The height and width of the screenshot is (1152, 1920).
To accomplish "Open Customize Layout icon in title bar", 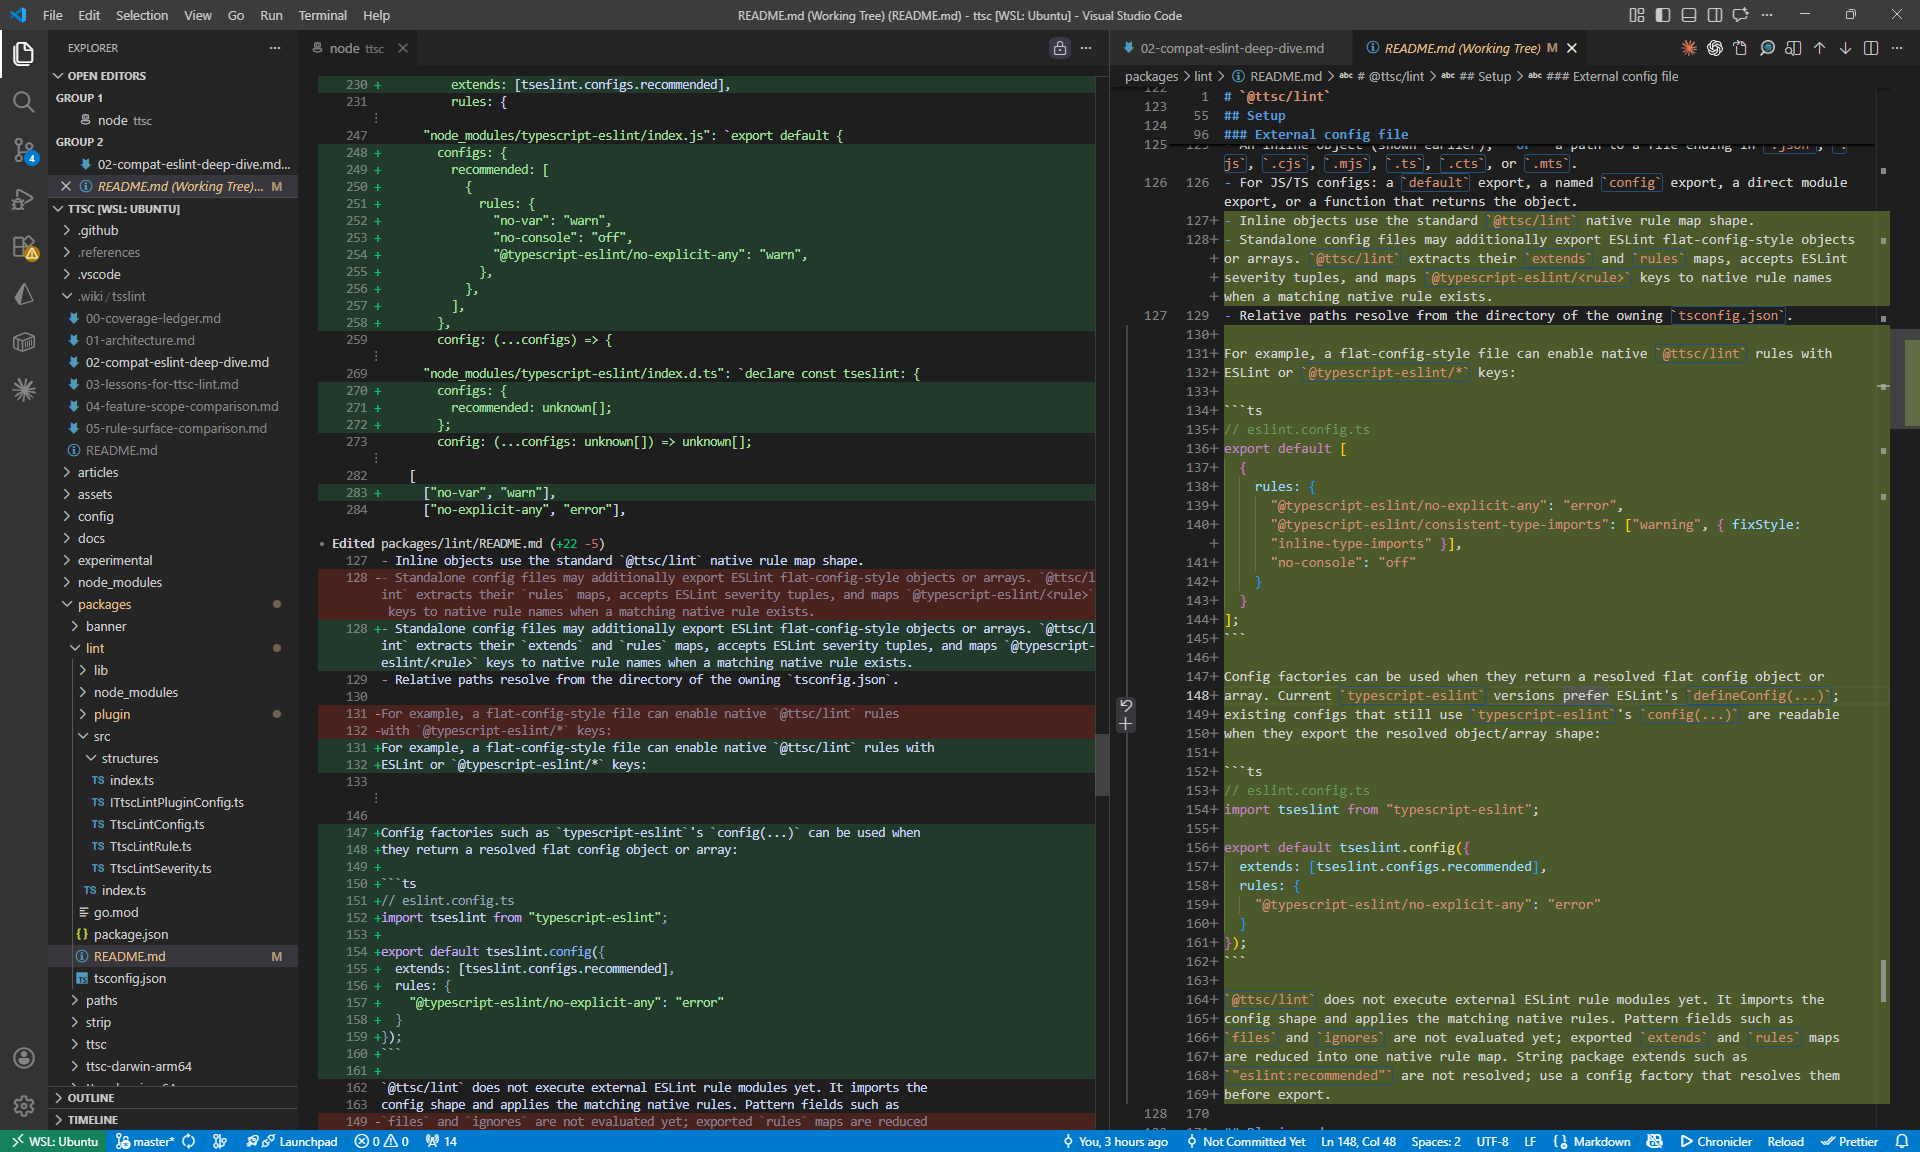I will [x=1637, y=15].
